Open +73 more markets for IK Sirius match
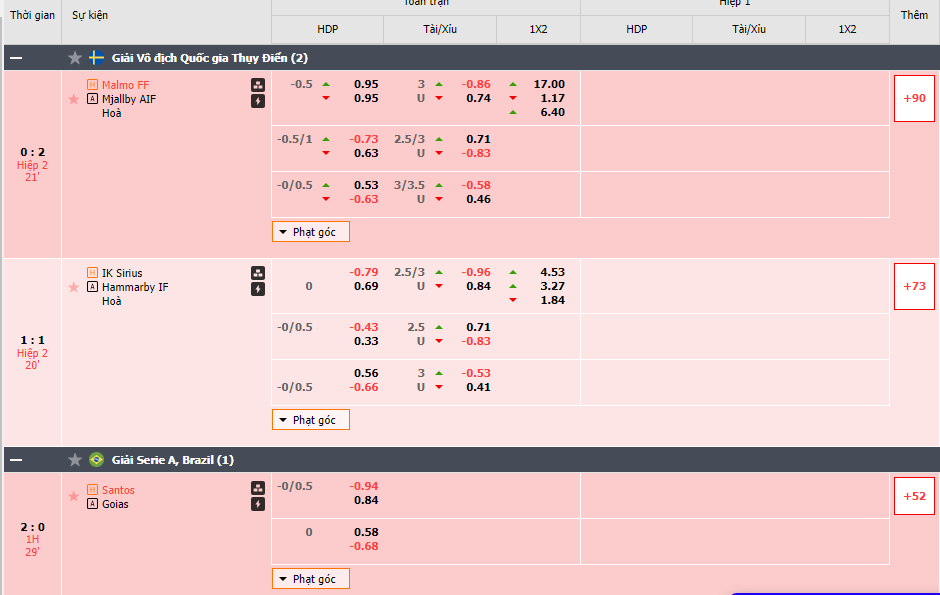 point(914,286)
